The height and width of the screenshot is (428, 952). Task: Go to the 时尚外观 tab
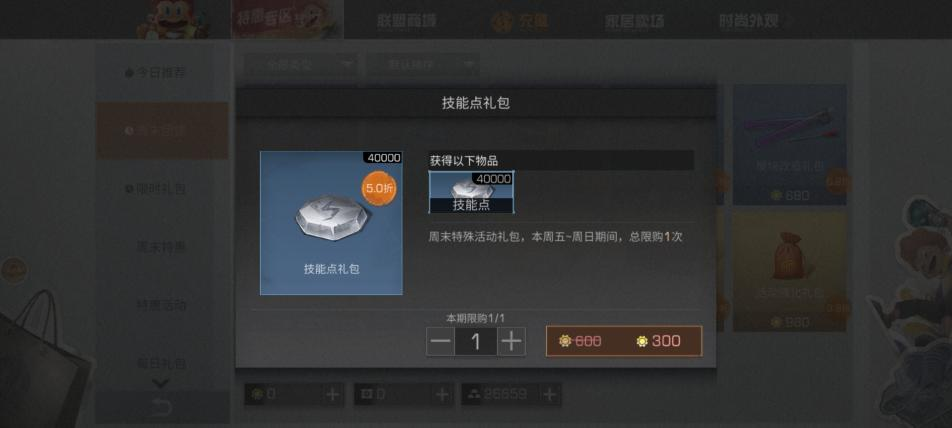[748, 21]
